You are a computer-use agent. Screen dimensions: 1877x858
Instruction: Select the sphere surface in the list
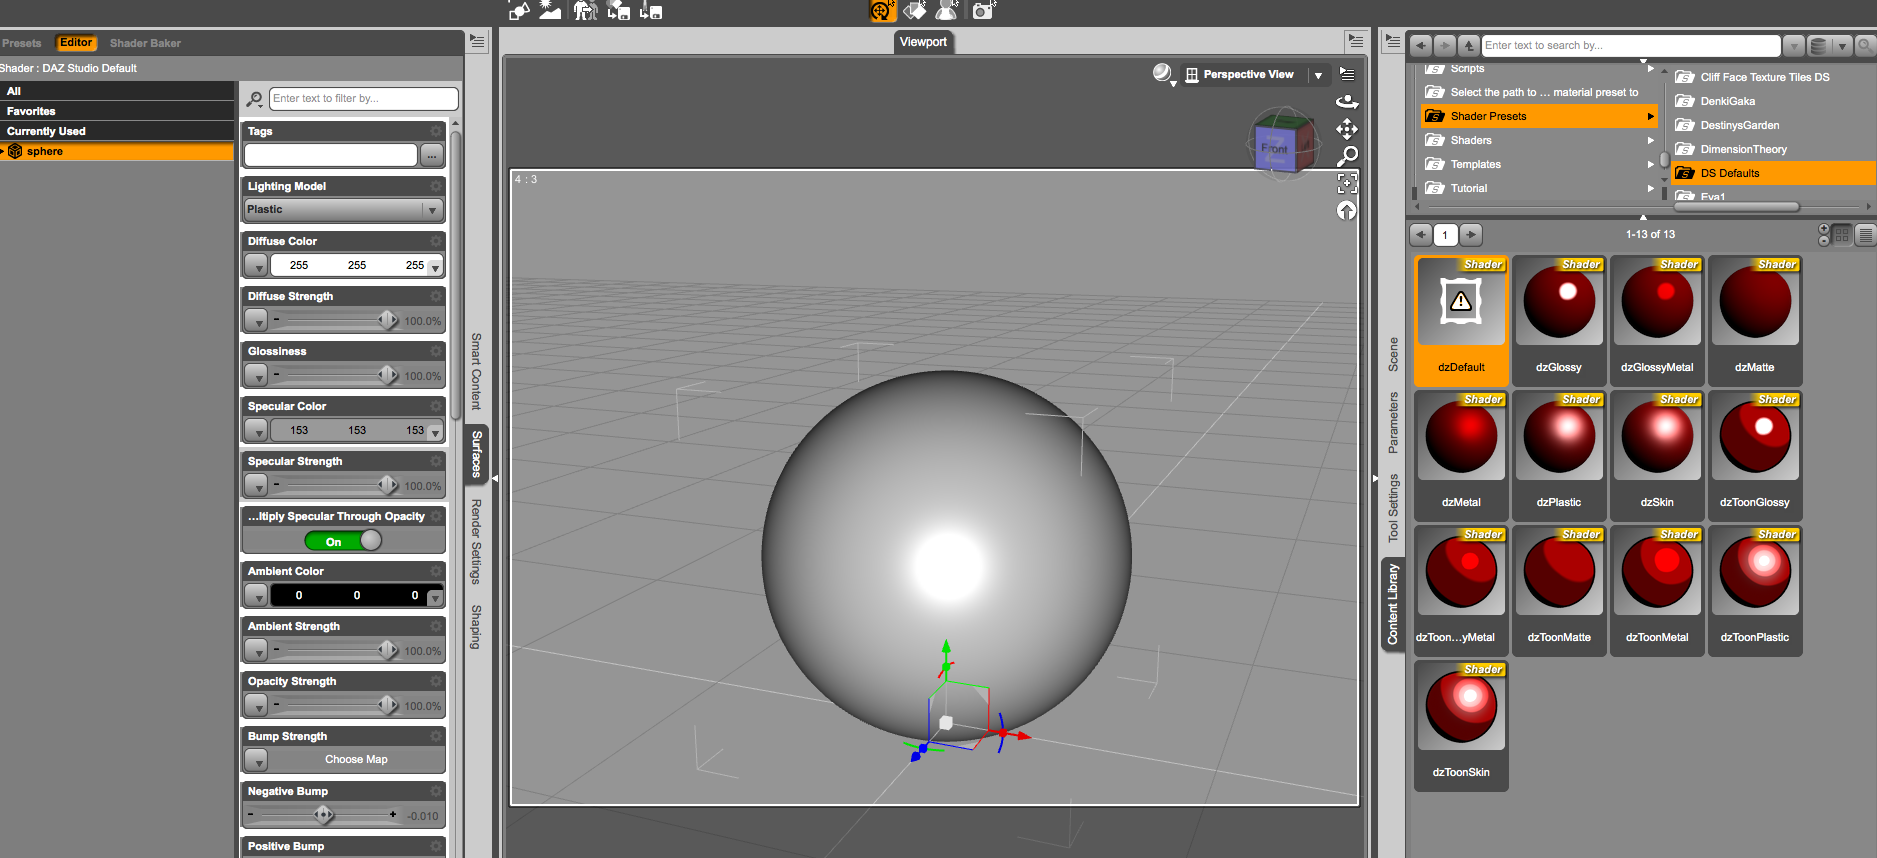[117, 151]
